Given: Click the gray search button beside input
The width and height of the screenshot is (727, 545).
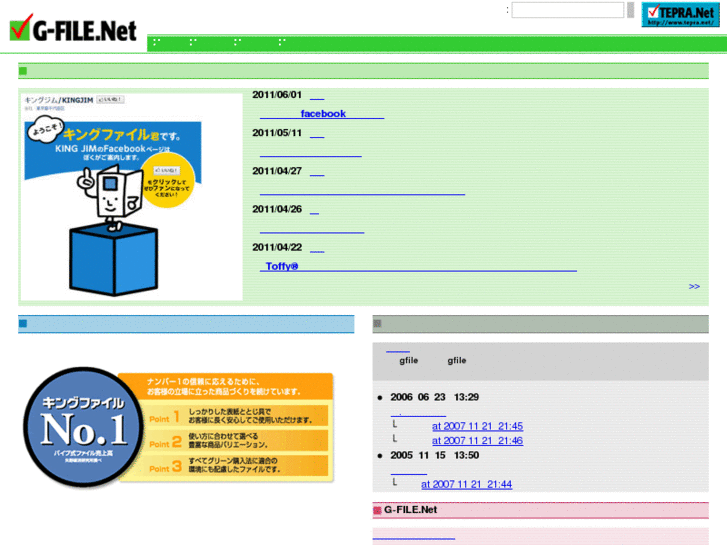Looking at the screenshot, I should click(x=631, y=10).
